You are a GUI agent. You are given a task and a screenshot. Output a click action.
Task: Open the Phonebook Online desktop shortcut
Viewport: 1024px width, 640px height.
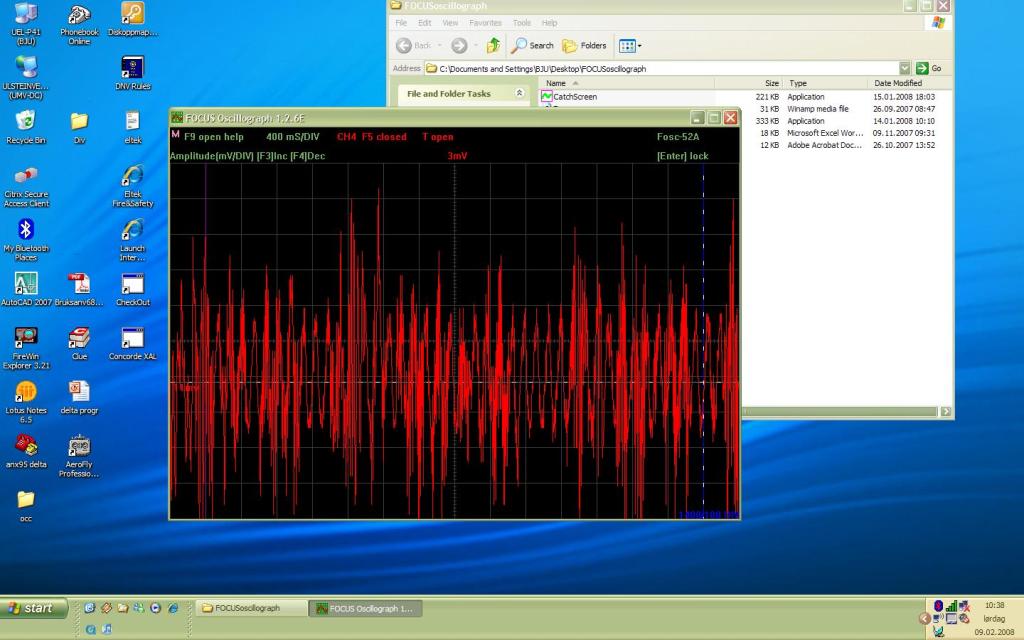pos(79,23)
